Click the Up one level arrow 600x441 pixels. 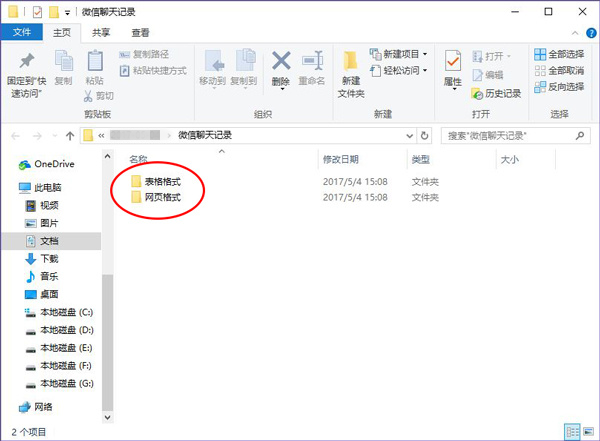point(70,136)
